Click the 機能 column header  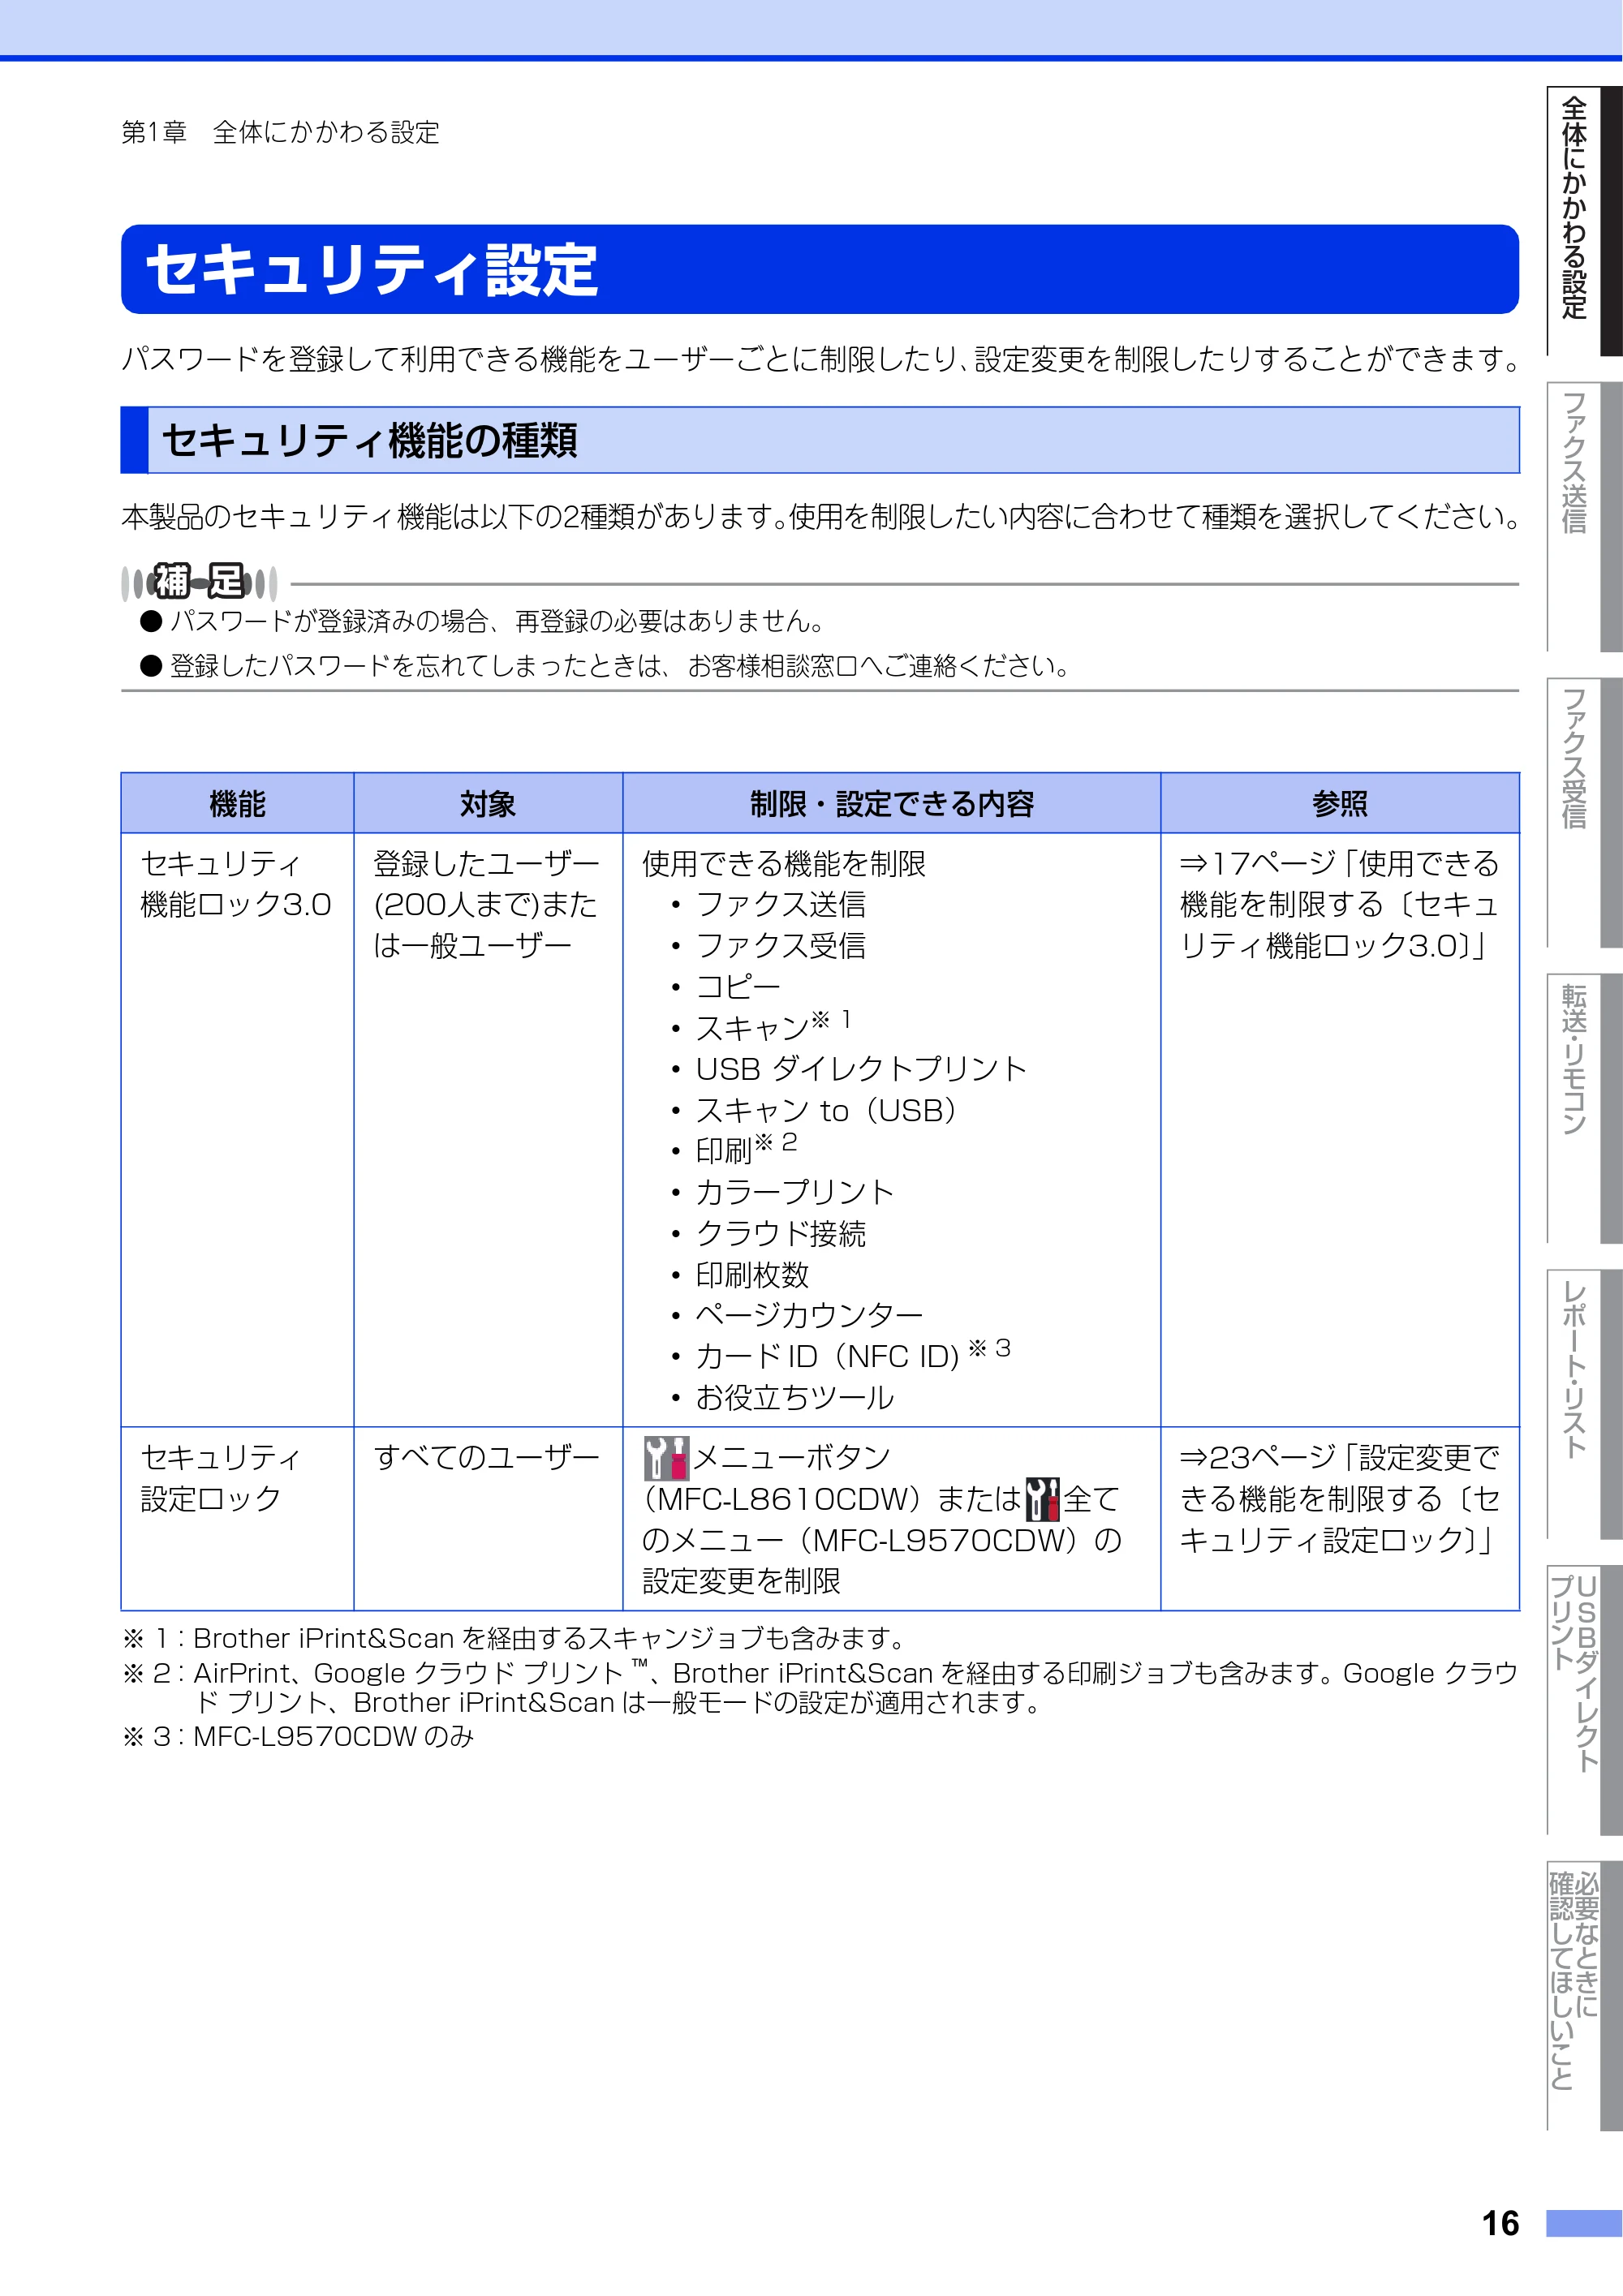pyautogui.click(x=237, y=803)
